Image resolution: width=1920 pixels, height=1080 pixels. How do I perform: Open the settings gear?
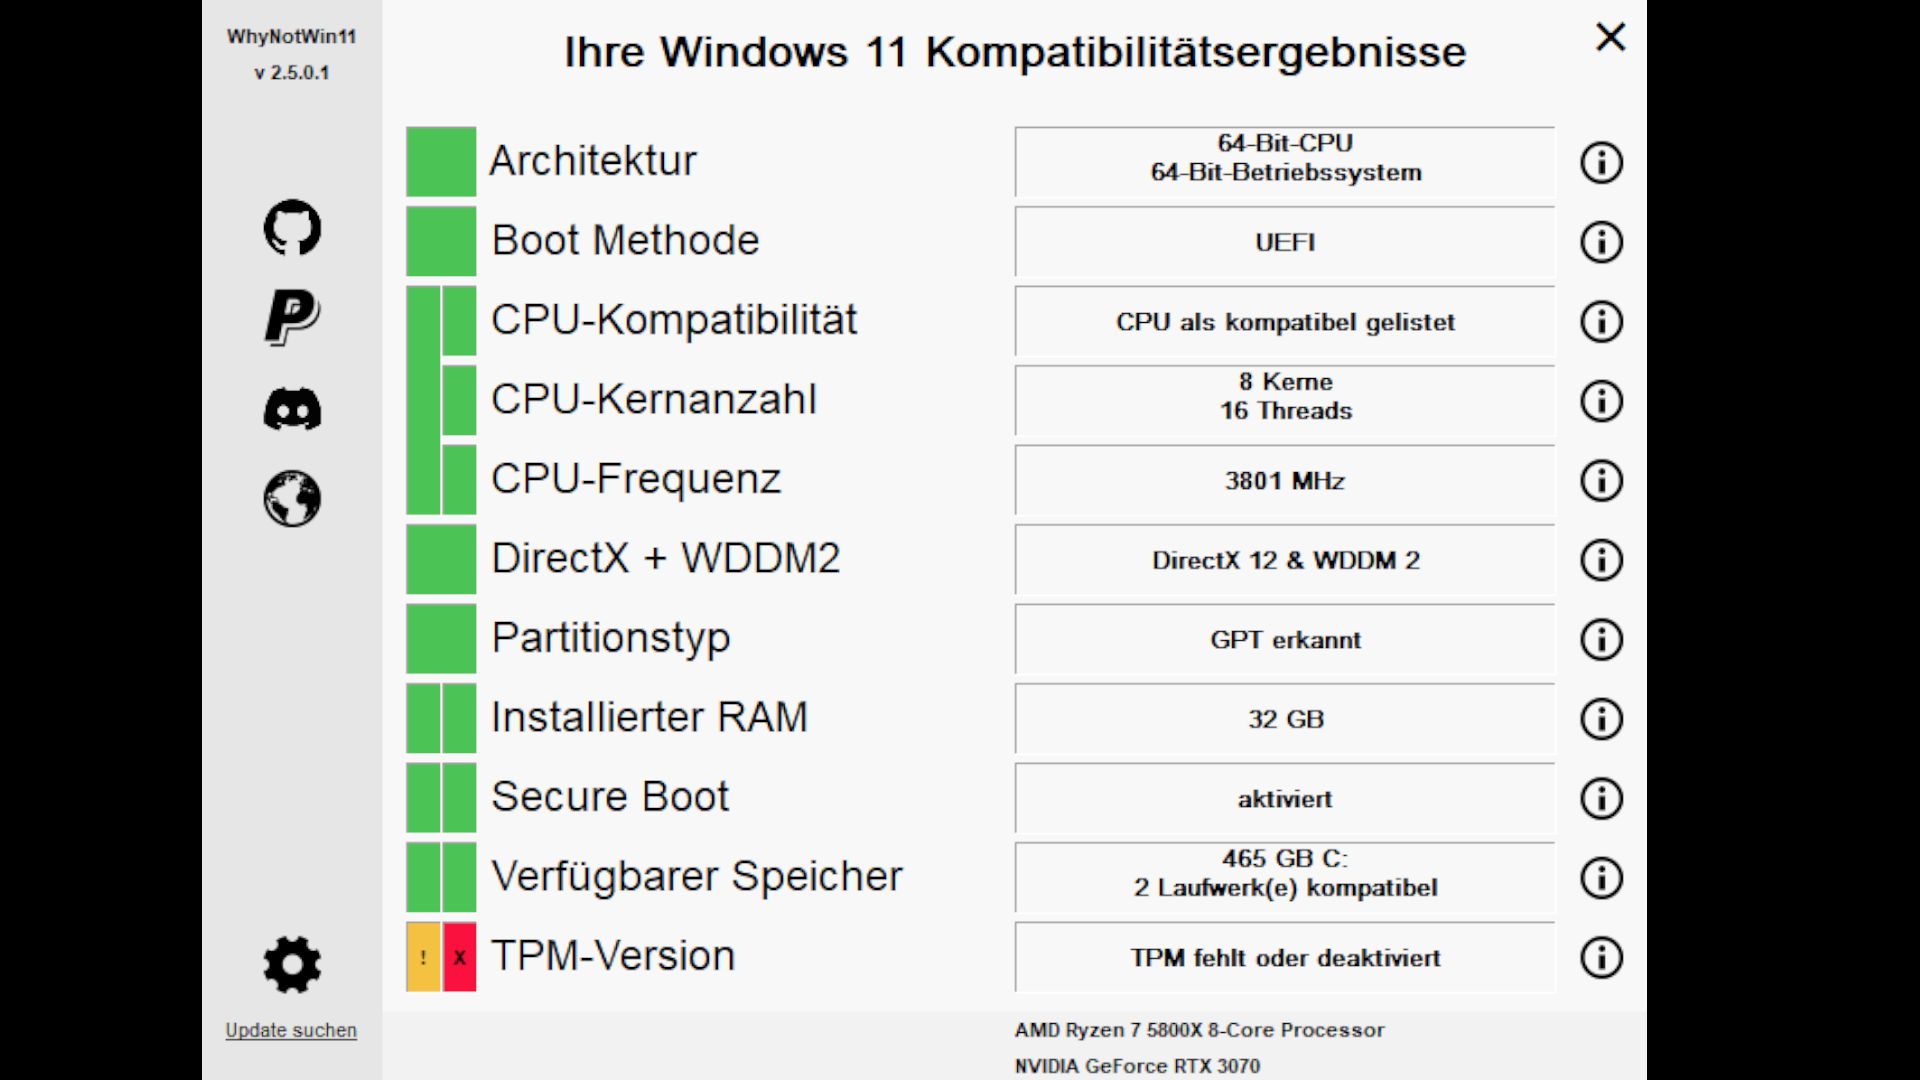(291, 963)
